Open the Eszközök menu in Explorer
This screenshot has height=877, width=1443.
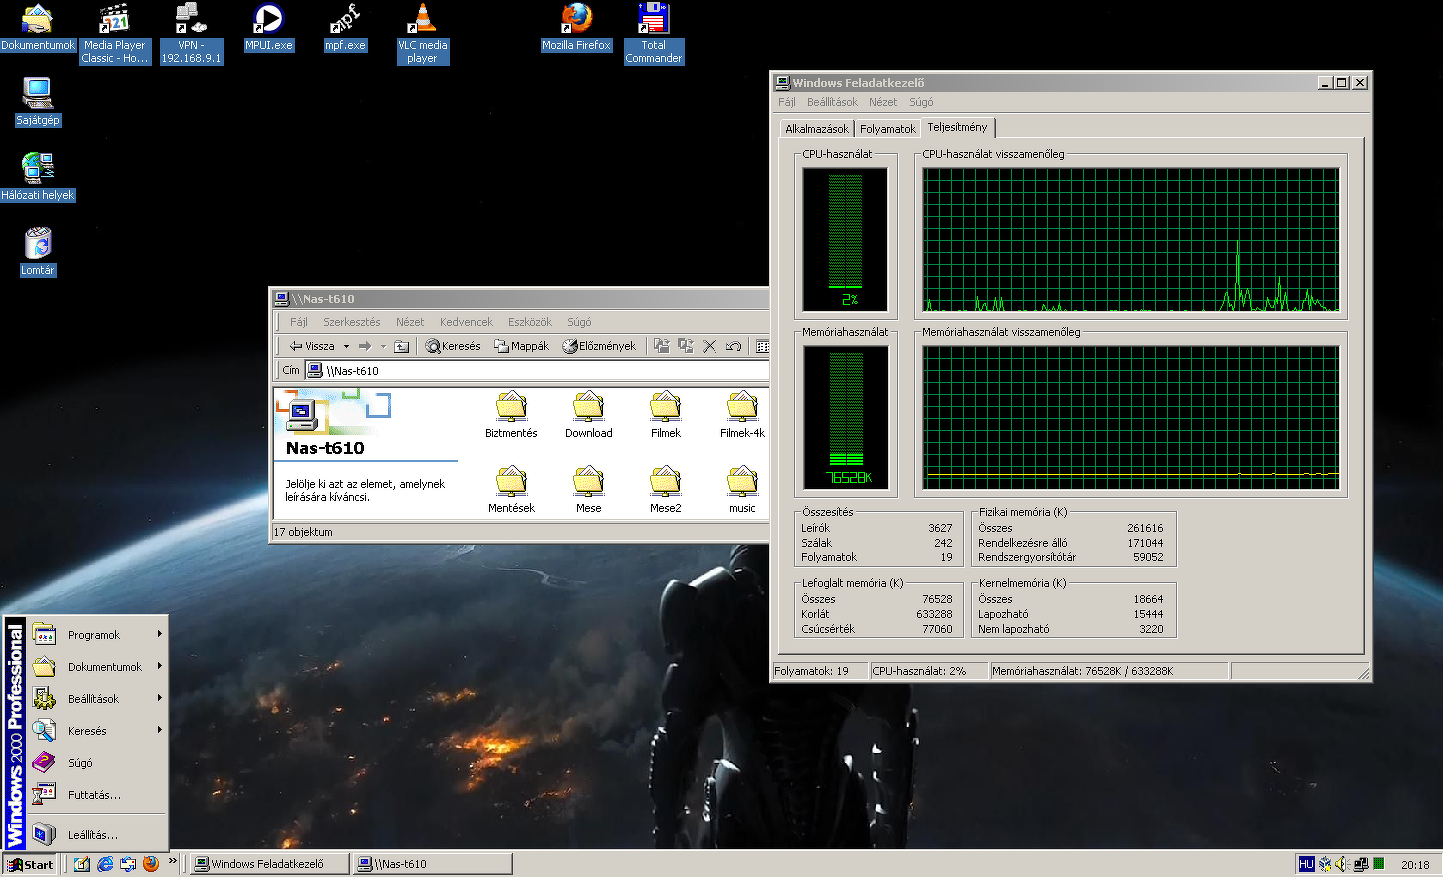click(x=529, y=322)
